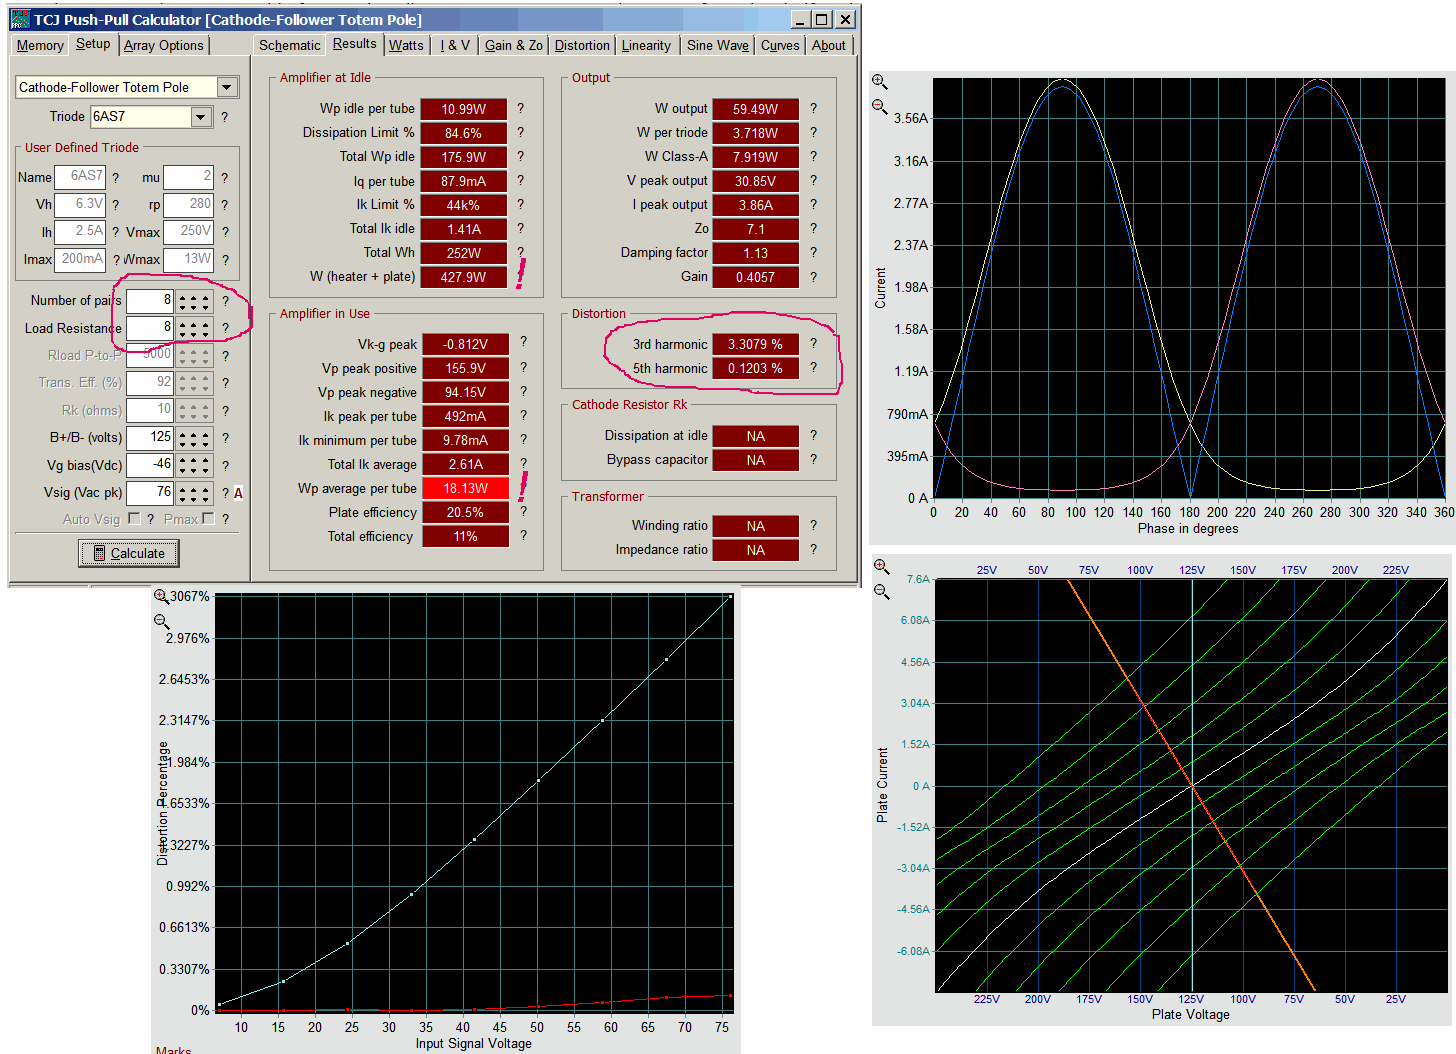Open the Linearity tab

[646, 45]
